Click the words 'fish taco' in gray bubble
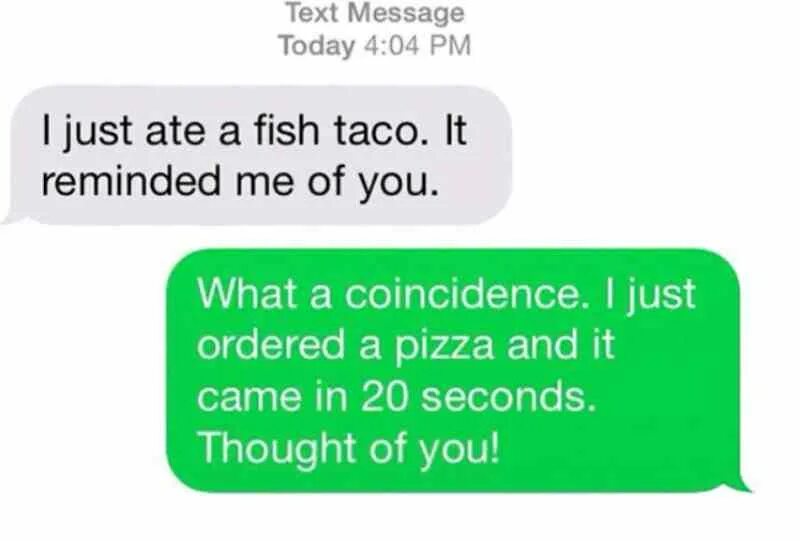 (x=338, y=130)
